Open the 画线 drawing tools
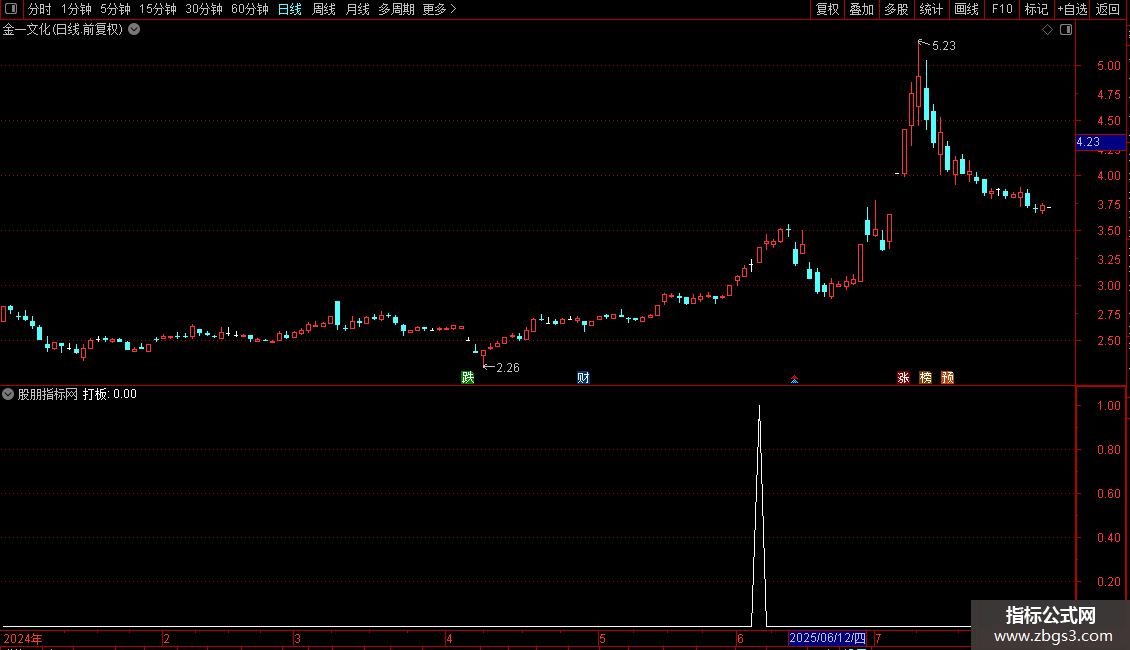The image size is (1130, 650). coord(966,9)
